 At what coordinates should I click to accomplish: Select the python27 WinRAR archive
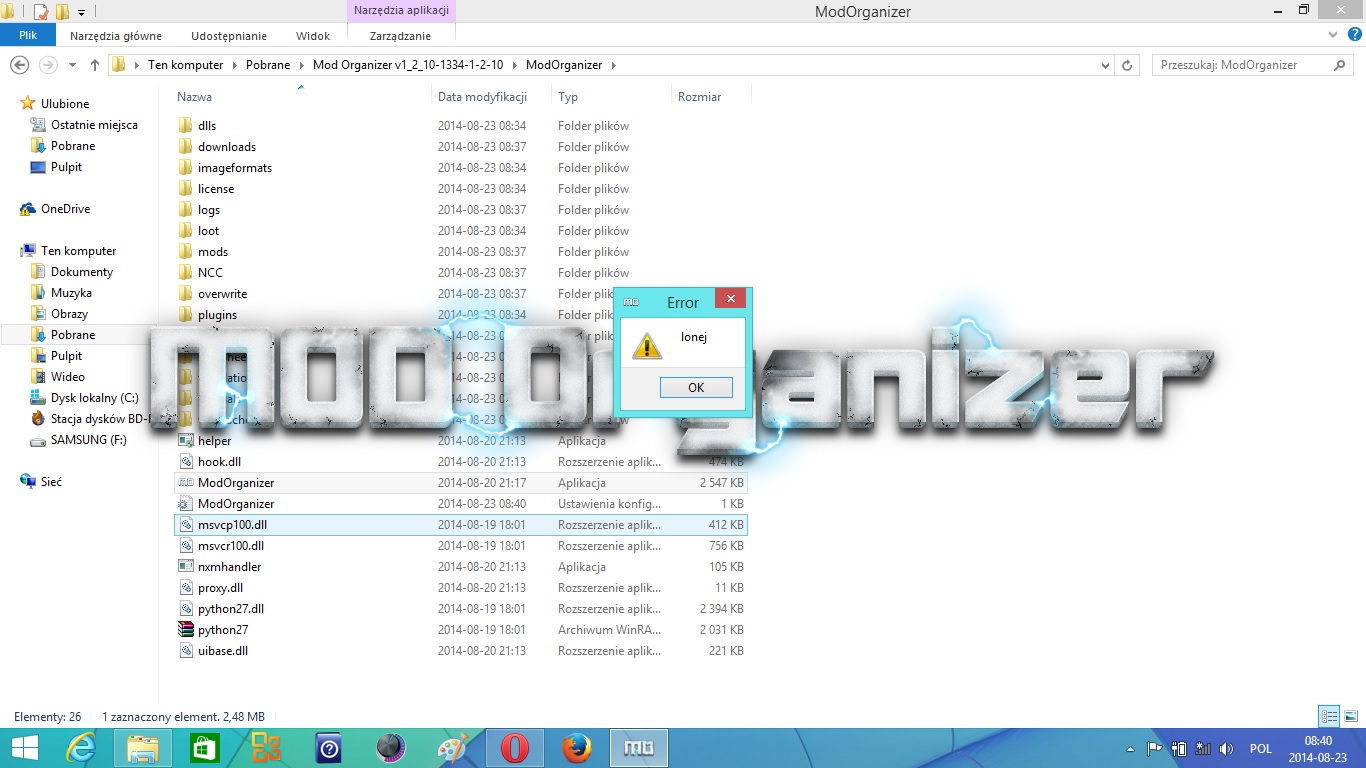click(460, 630)
